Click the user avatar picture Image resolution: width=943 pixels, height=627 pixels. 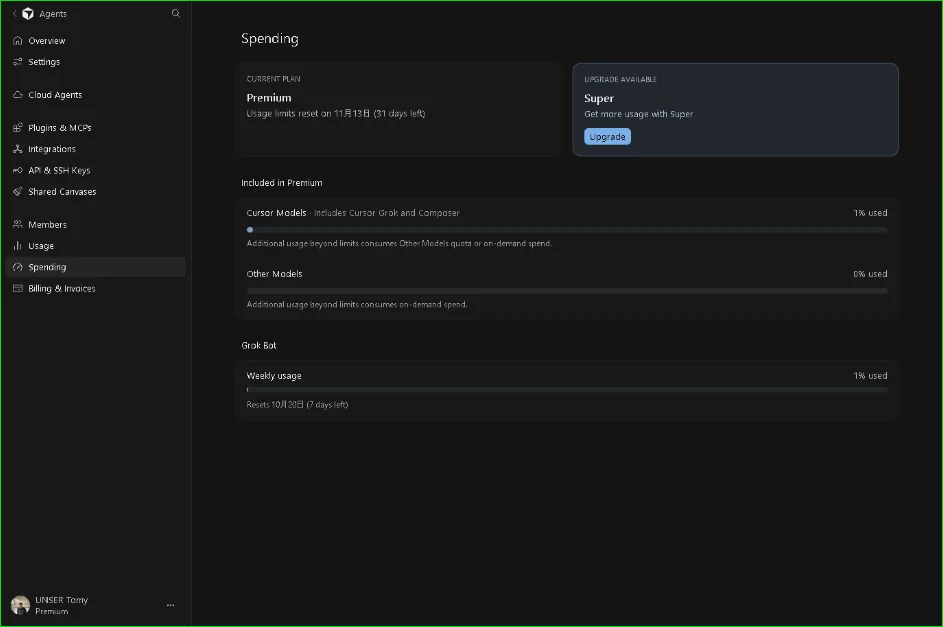tap(20, 605)
